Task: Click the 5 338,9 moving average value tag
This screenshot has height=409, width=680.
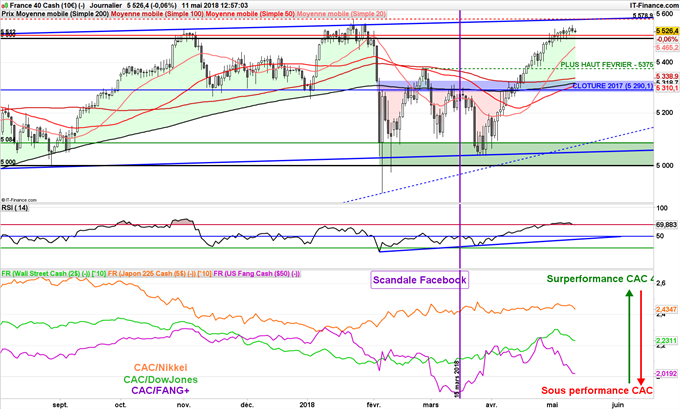Action: (667, 76)
